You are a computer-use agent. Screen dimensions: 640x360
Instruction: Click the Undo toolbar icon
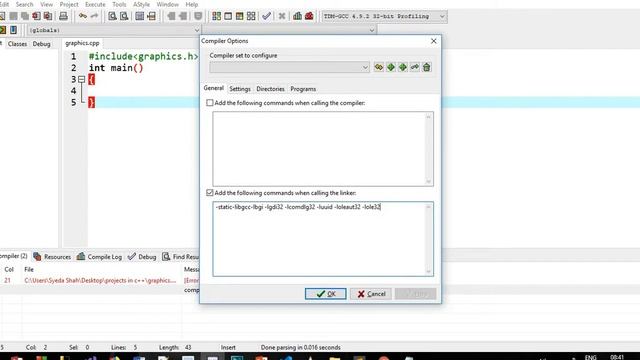point(83,16)
